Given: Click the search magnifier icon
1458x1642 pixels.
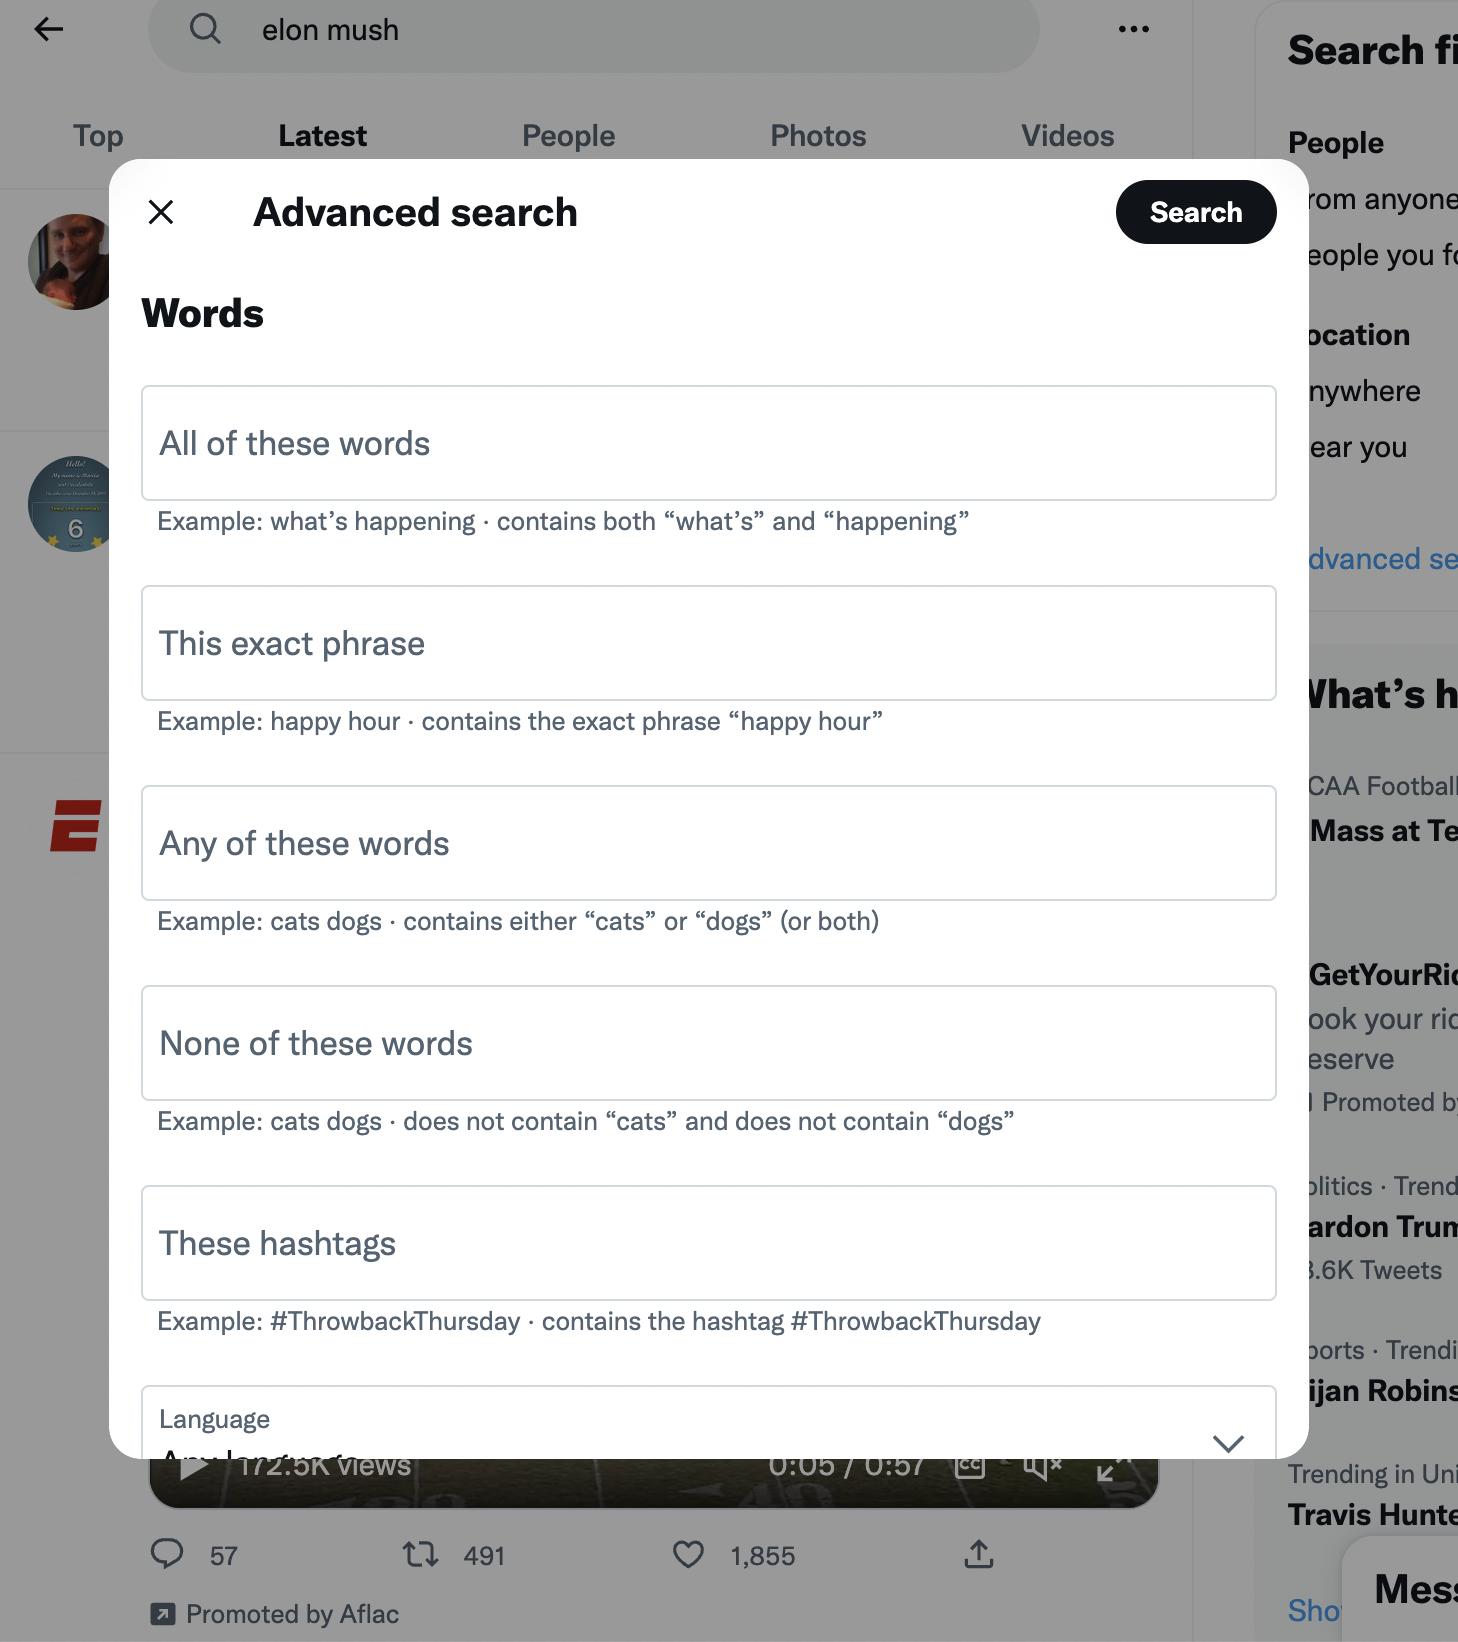Looking at the screenshot, I should tap(205, 29).
